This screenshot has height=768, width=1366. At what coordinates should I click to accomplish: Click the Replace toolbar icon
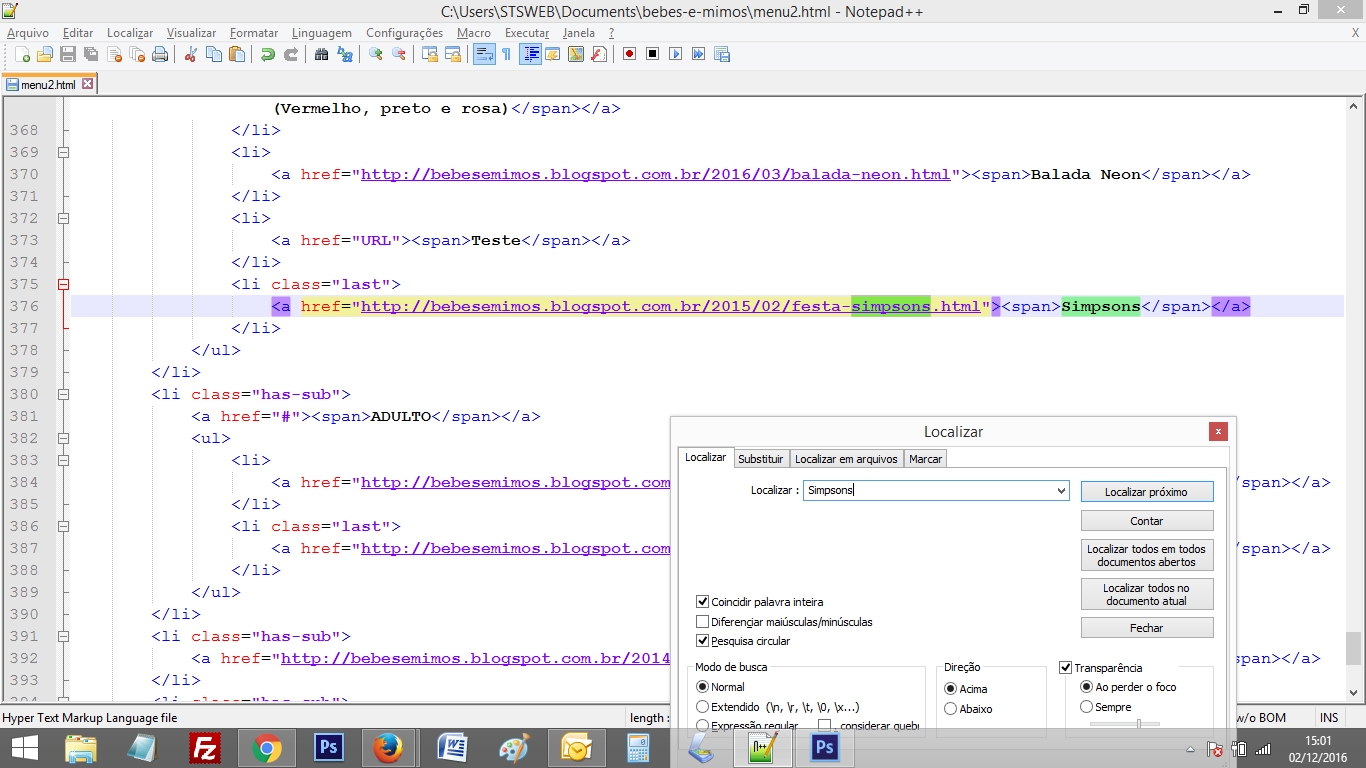[x=345, y=54]
